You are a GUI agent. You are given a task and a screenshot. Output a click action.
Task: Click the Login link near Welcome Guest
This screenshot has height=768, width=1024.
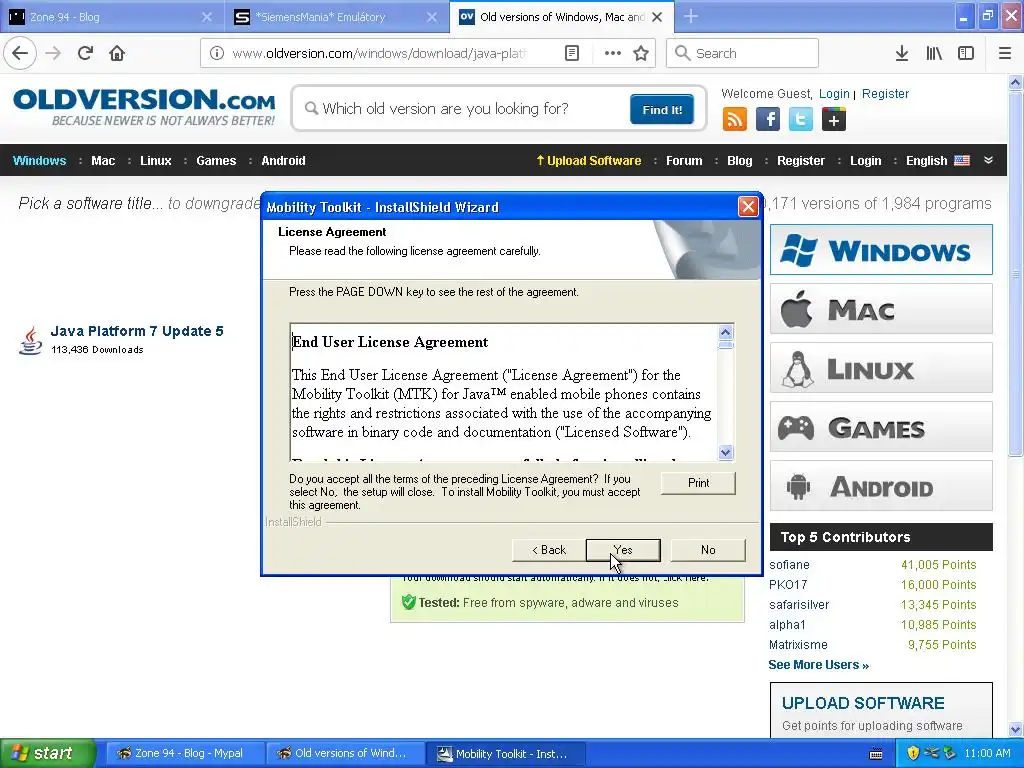point(834,93)
